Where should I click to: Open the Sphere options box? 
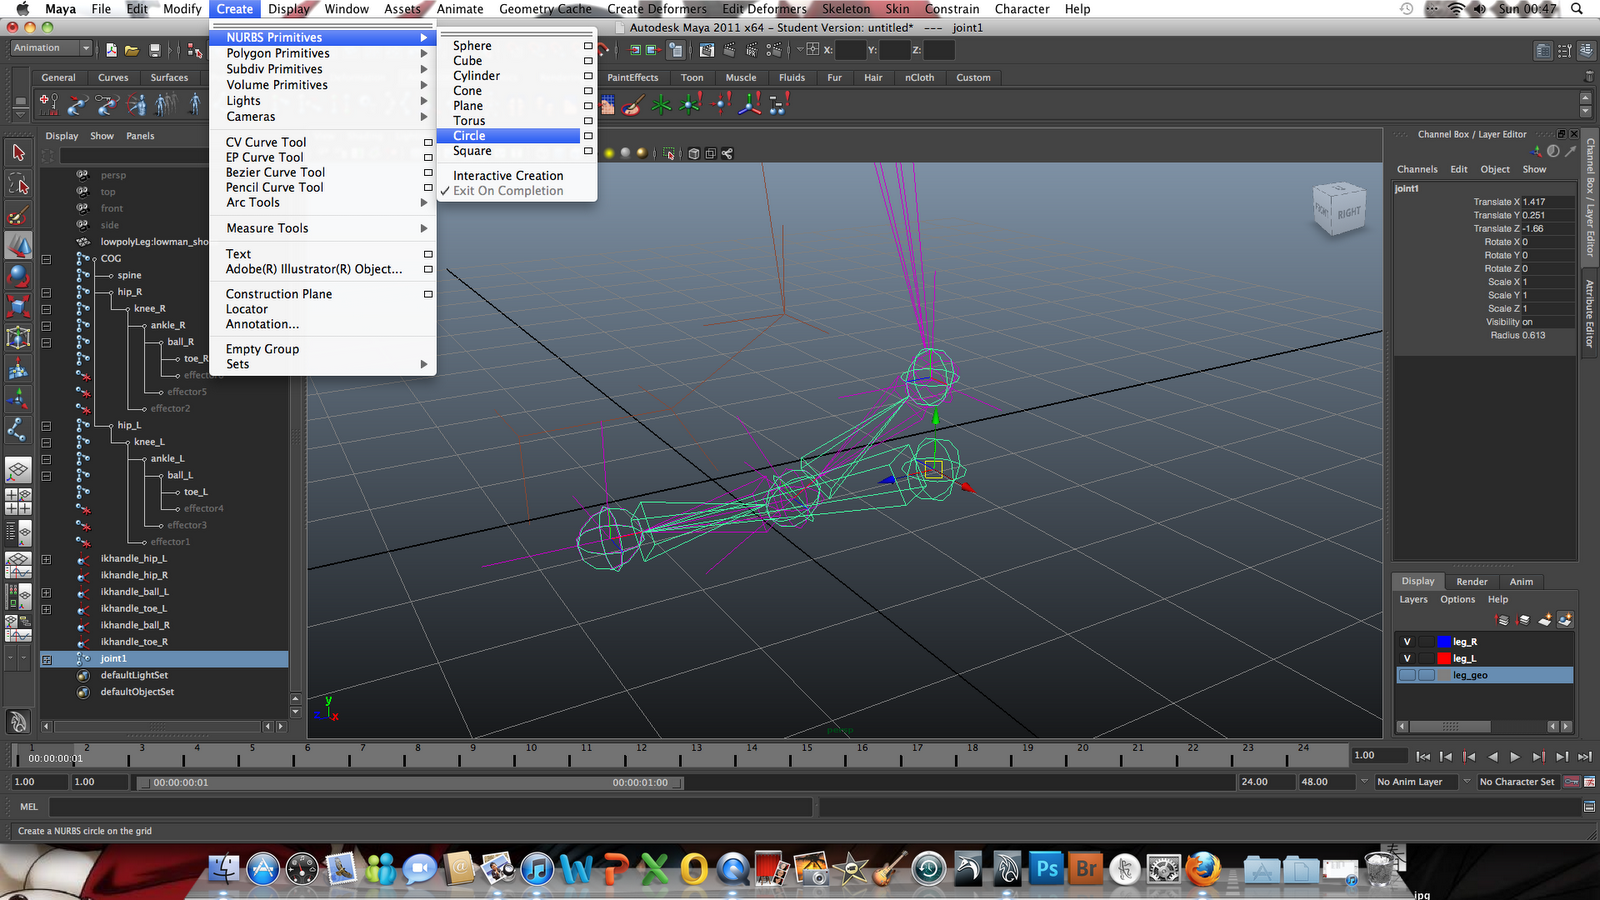pos(587,45)
